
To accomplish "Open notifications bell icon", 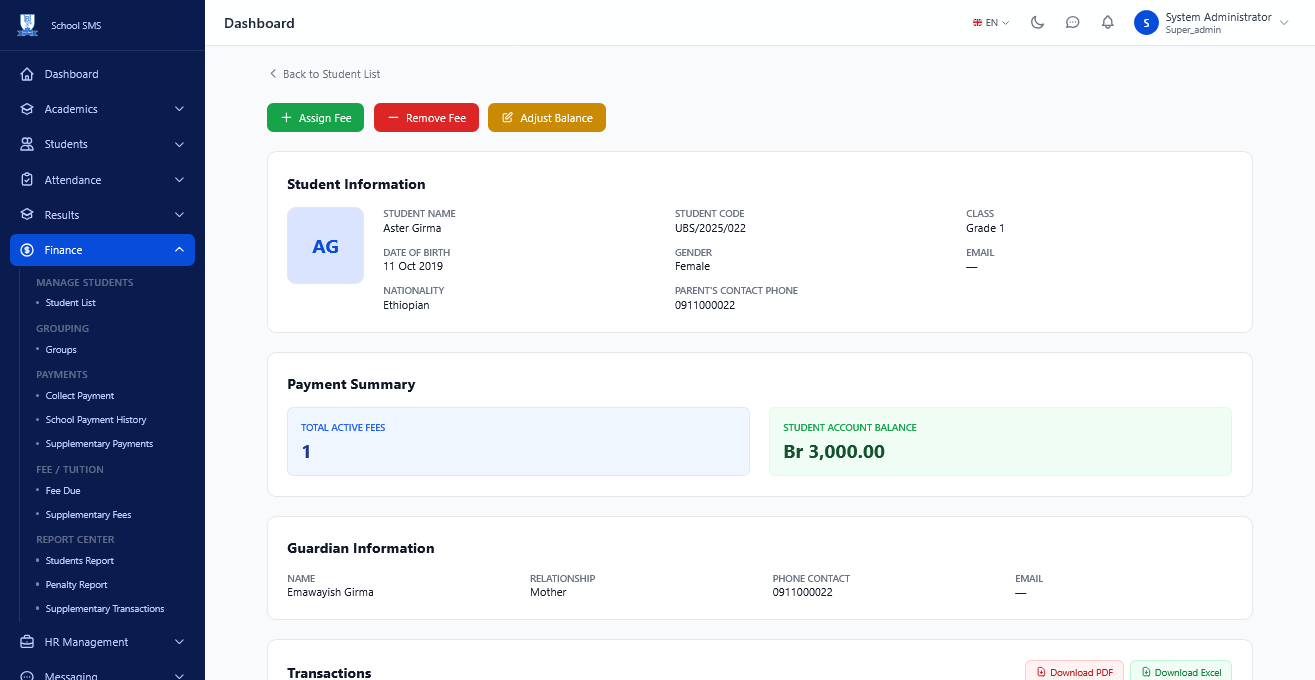I will click(1108, 23).
